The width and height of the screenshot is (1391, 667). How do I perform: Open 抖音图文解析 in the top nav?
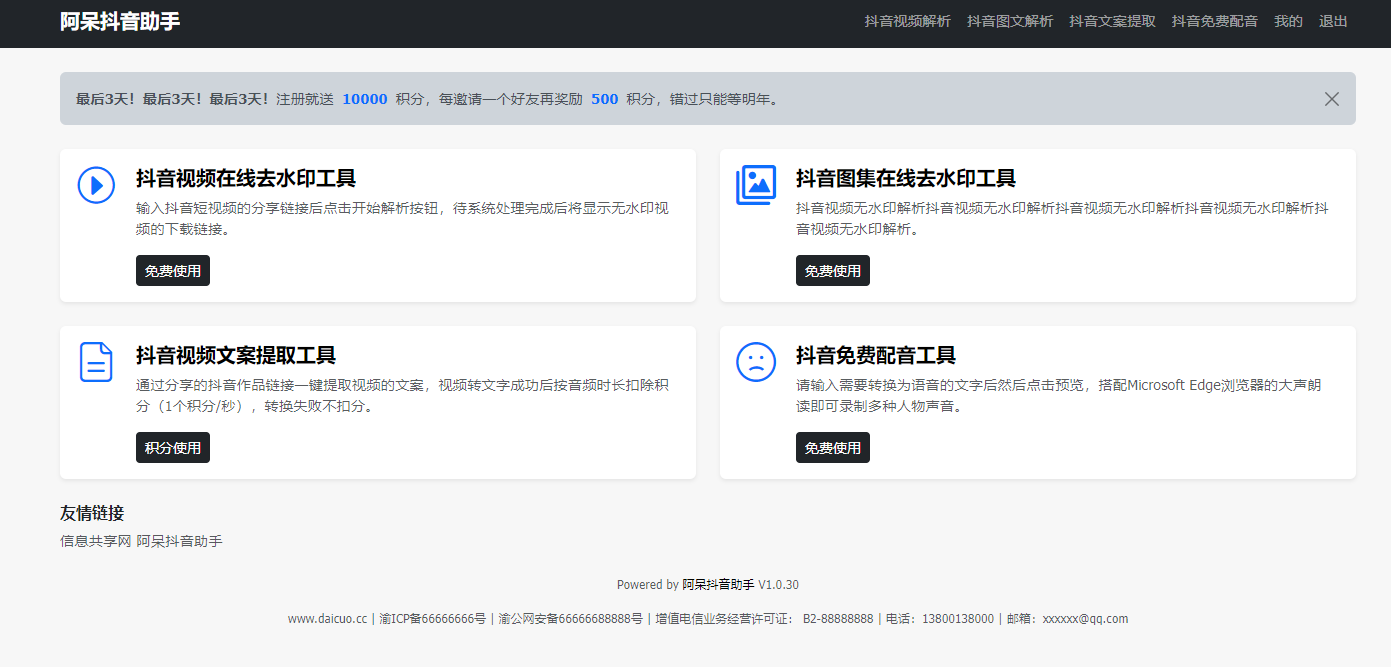[1010, 21]
